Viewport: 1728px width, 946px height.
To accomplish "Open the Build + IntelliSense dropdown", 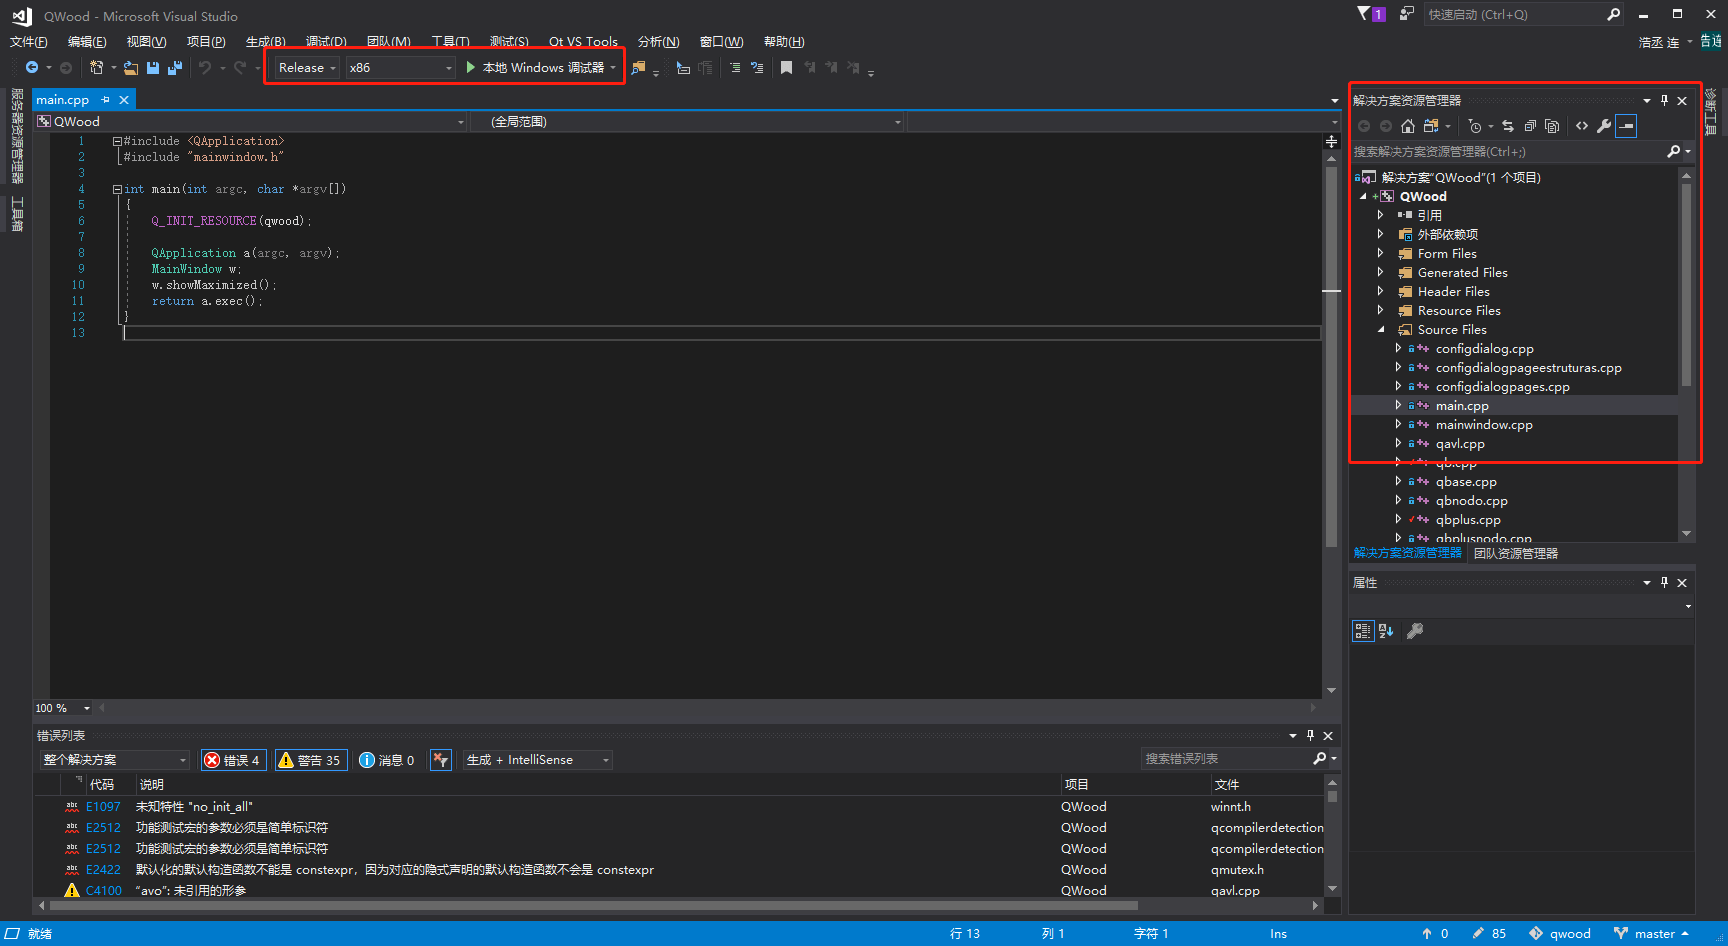I will (538, 760).
